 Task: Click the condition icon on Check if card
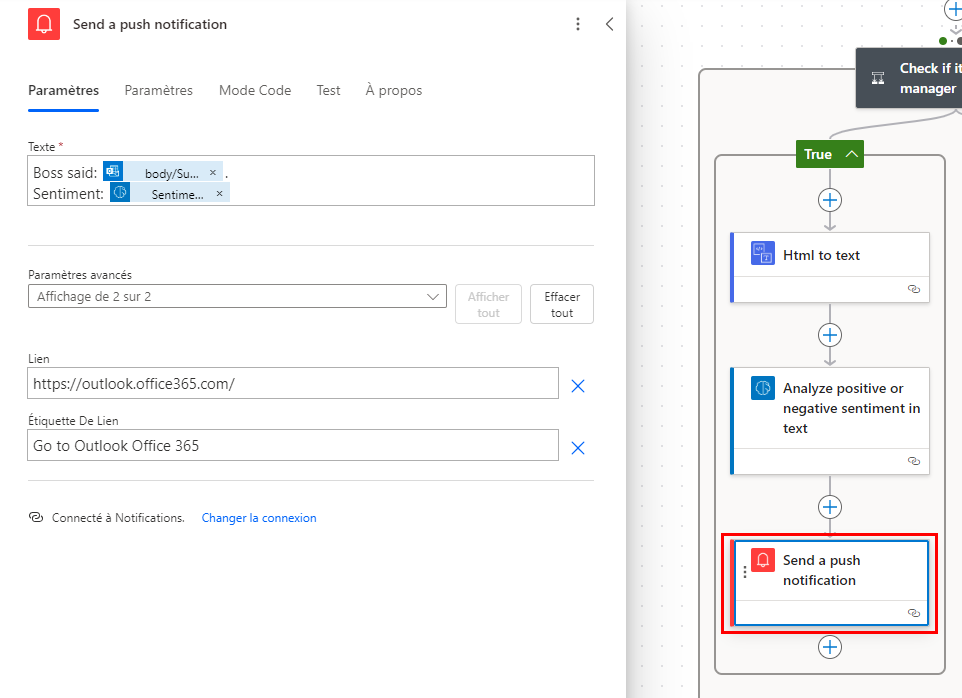coord(878,78)
